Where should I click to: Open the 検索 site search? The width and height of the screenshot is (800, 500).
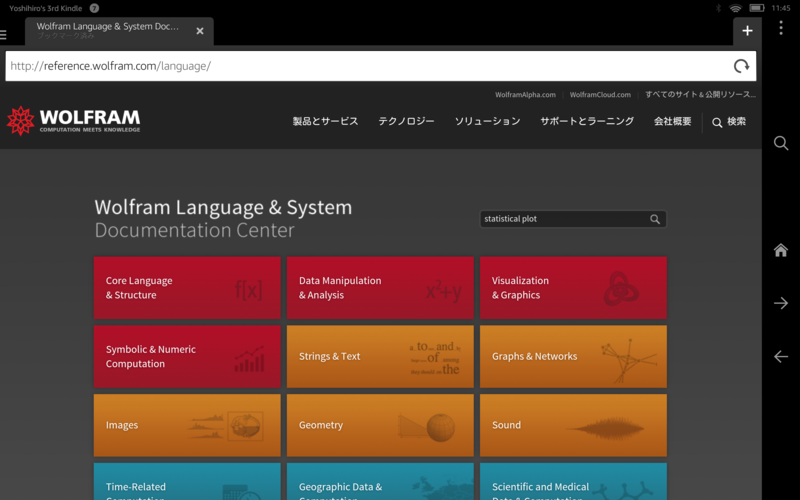pos(729,122)
